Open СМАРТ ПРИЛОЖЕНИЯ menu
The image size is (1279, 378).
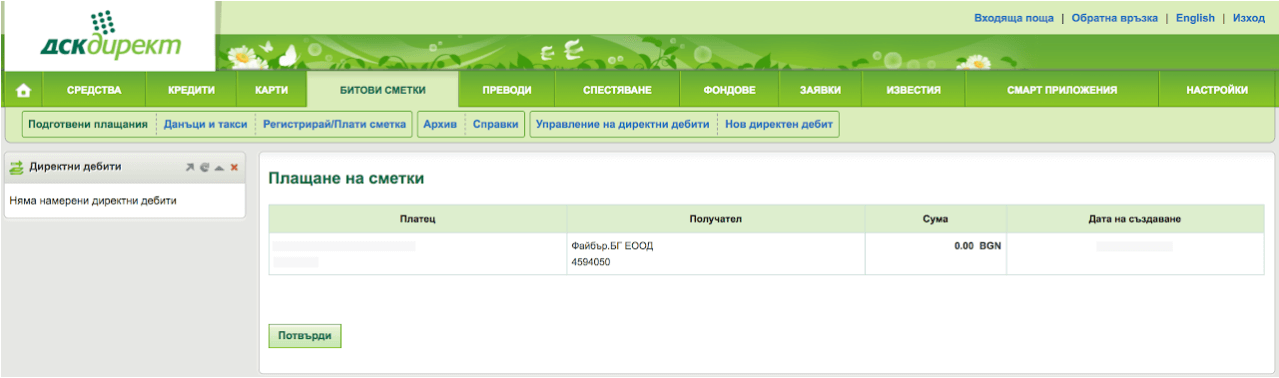(x=1061, y=90)
